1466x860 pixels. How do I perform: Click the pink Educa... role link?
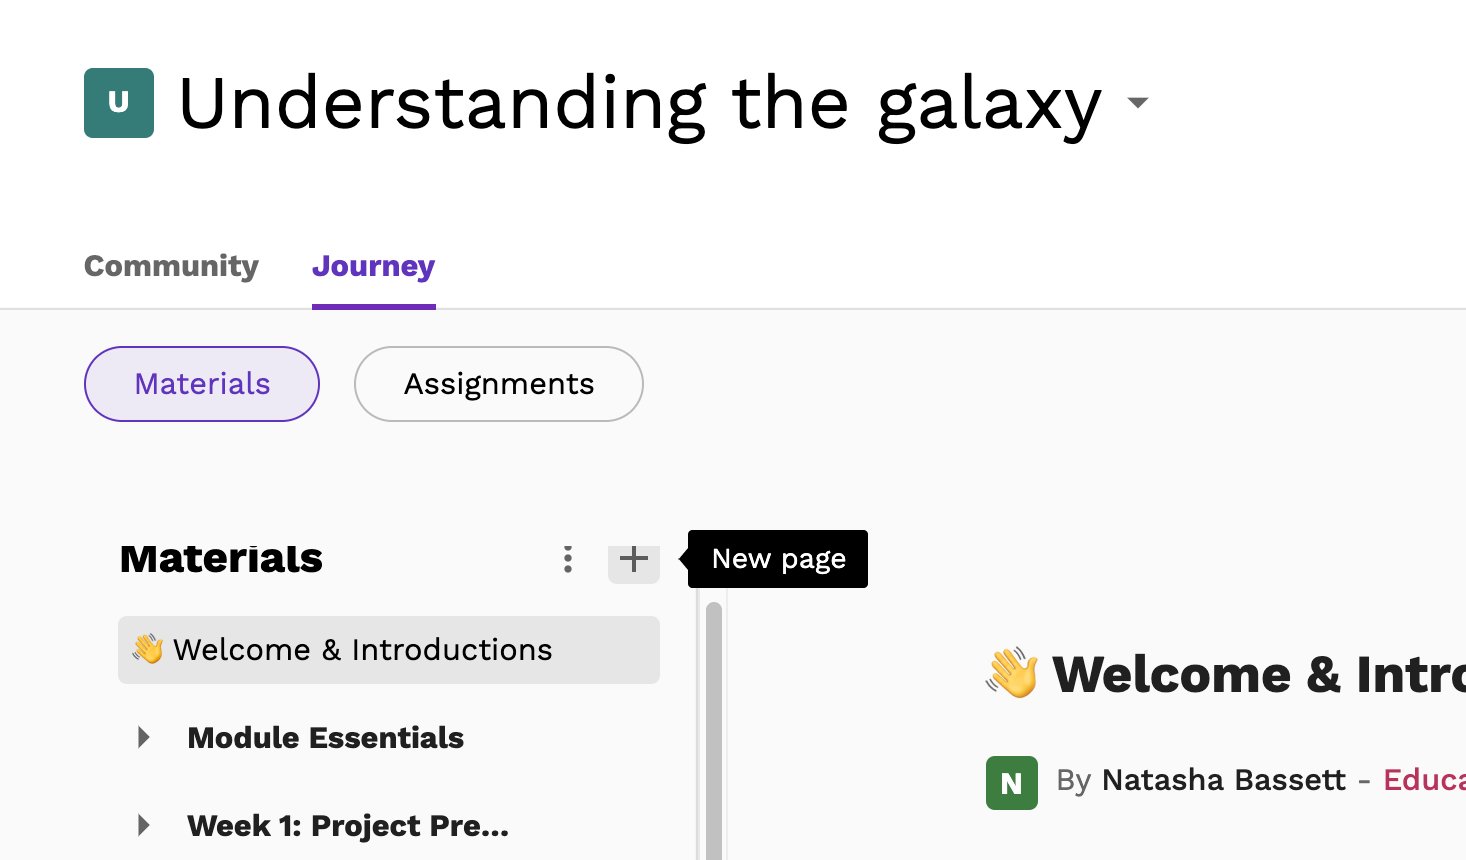coord(1424,780)
